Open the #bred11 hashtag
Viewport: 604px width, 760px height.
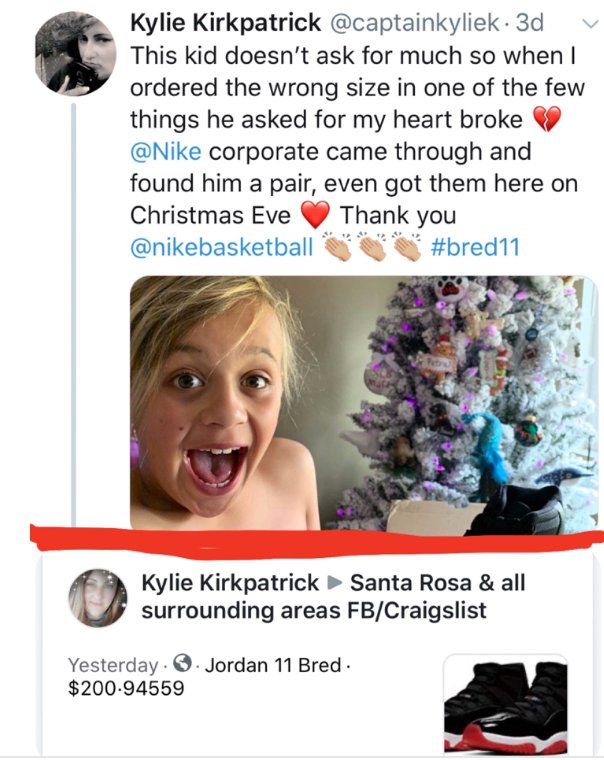(475, 247)
